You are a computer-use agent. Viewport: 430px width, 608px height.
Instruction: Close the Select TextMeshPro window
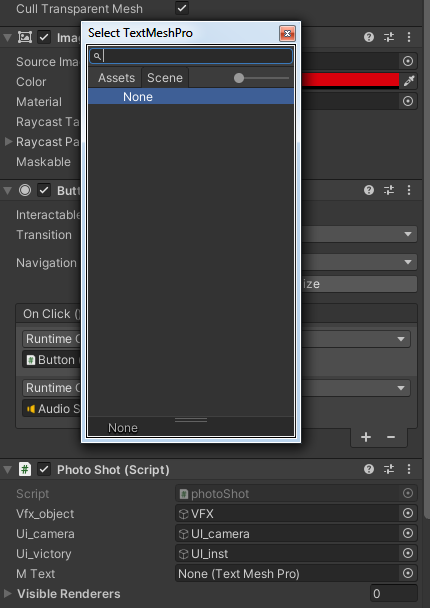pyautogui.click(x=287, y=34)
